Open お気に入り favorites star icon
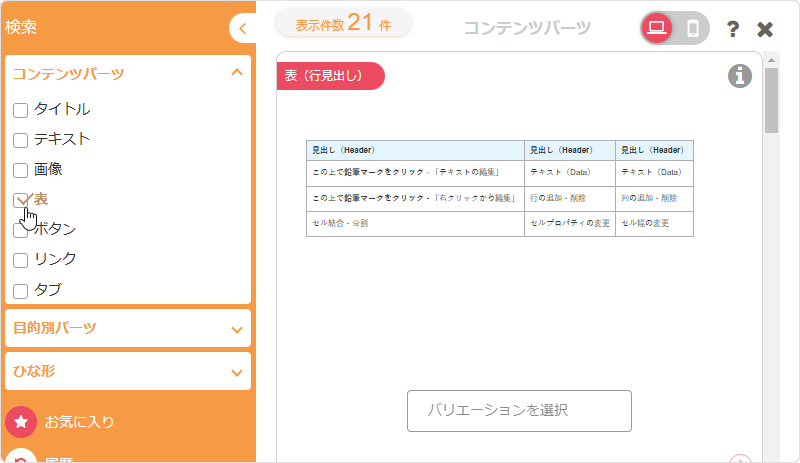 [x=21, y=422]
